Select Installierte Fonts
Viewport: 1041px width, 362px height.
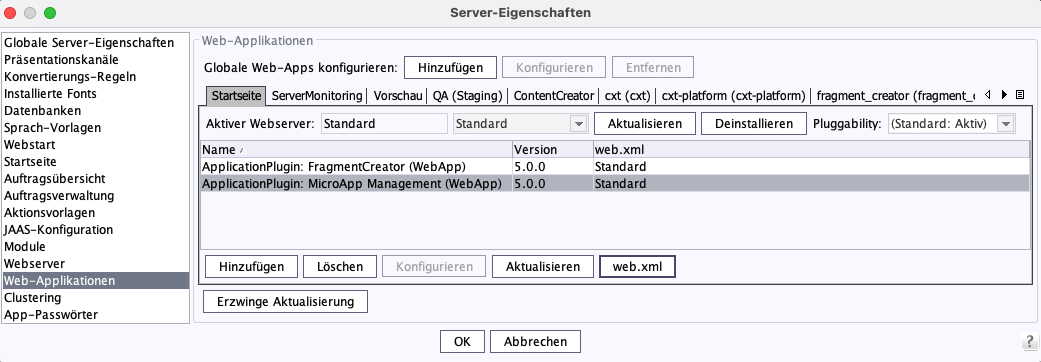pyautogui.click(x=96, y=94)
